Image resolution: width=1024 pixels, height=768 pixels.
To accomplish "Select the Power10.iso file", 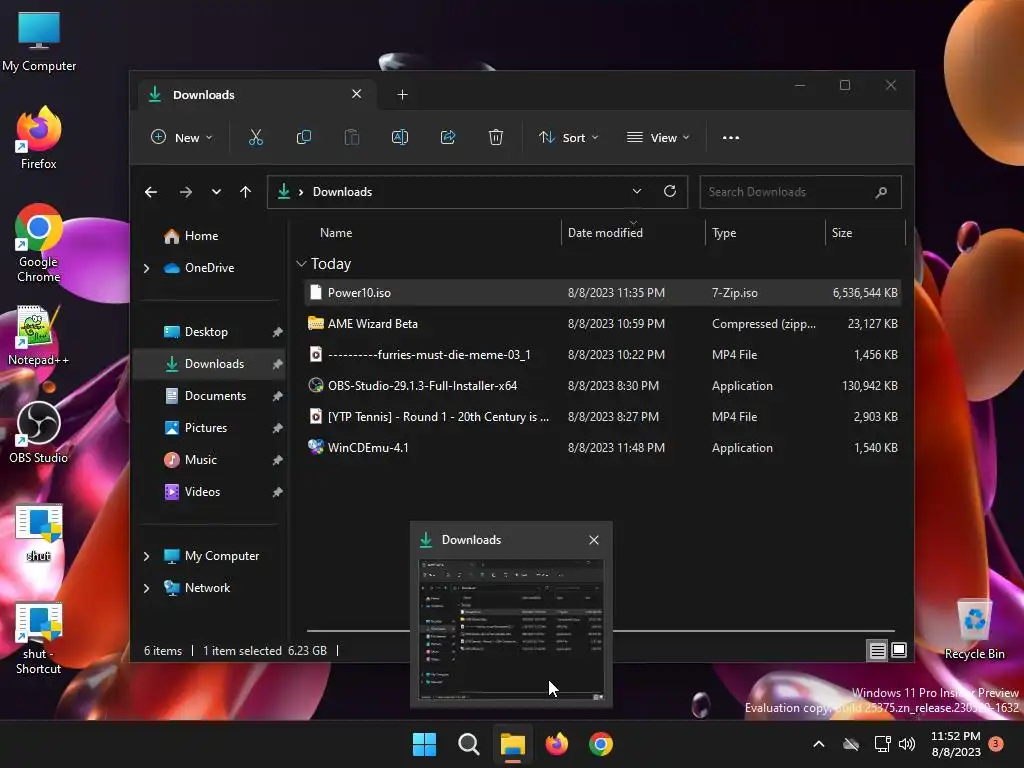I will coord(602,293).
